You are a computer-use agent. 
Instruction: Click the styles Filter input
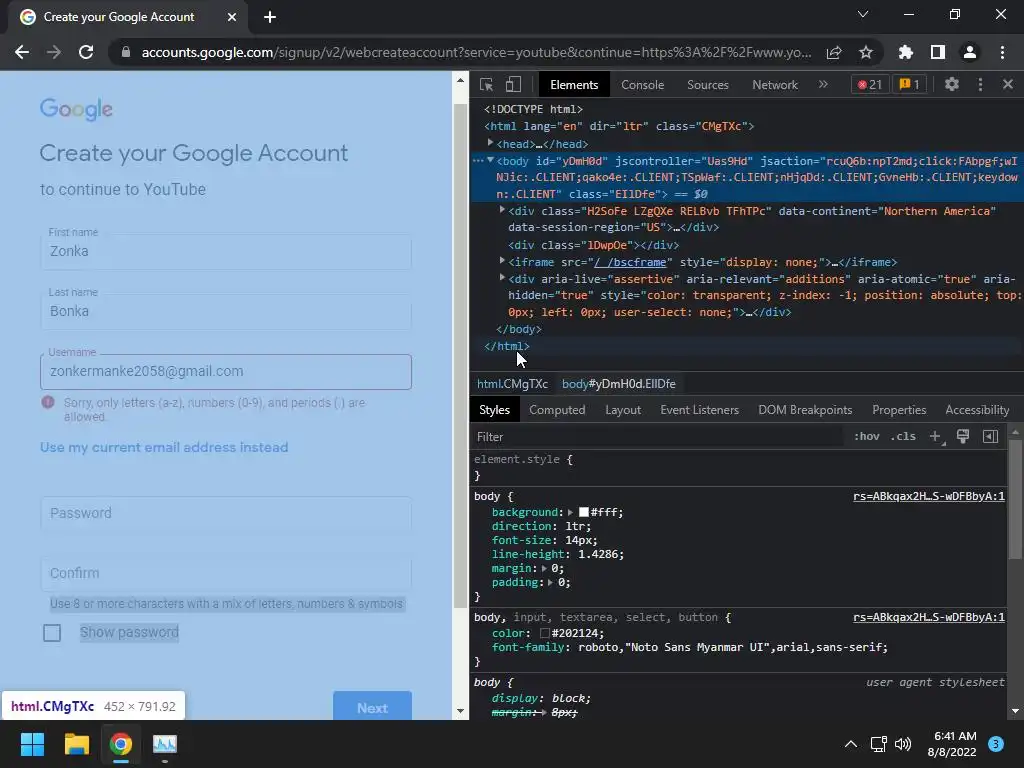[658, 437]
